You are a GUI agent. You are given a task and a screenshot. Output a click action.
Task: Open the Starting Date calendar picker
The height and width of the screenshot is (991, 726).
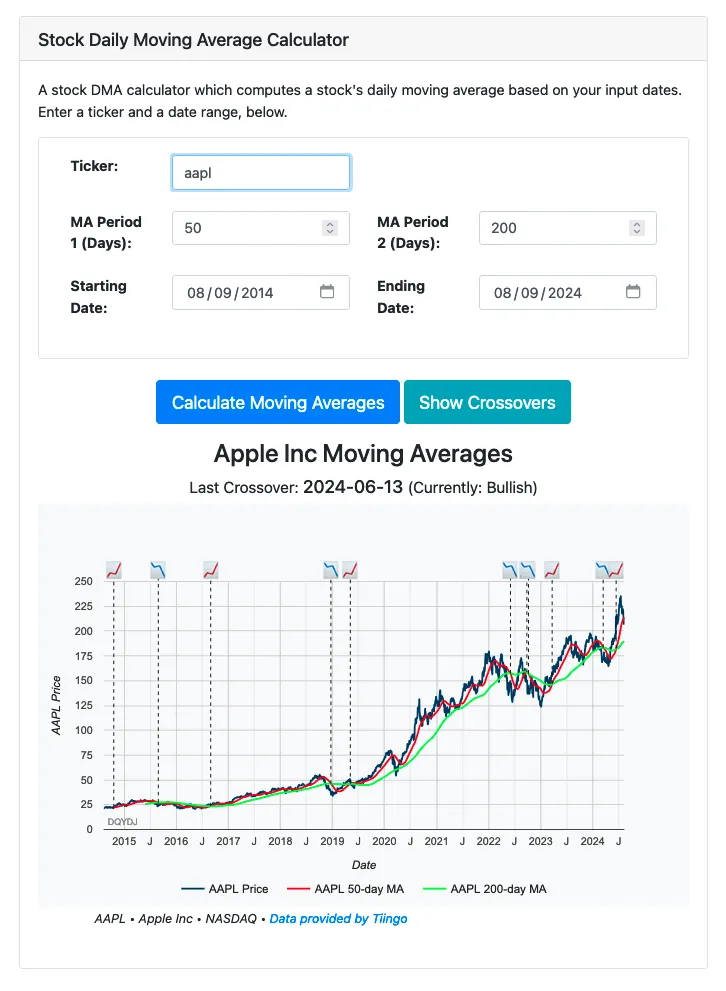click(326, 292)
